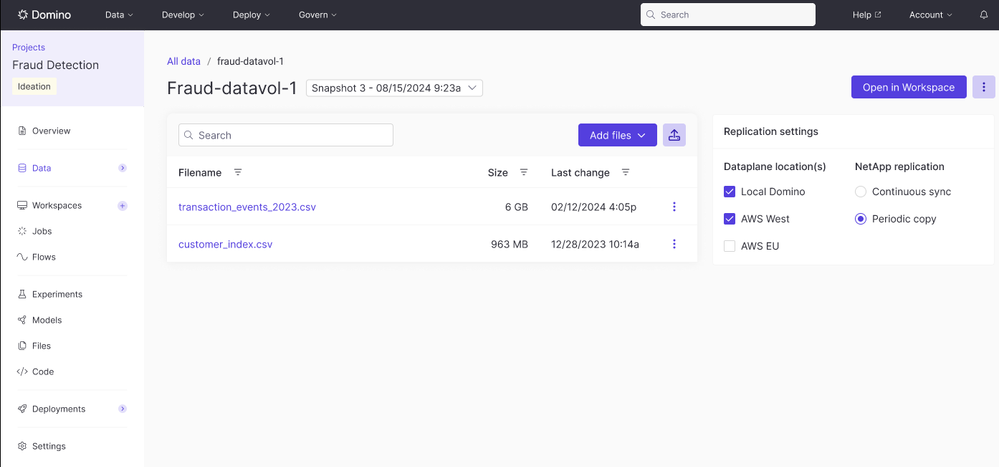Open Experiments in the sidebar

[x=57, y=294]
